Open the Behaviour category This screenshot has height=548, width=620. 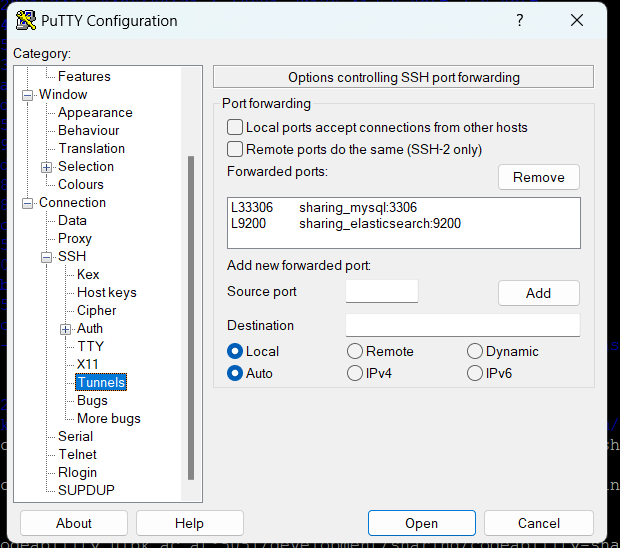(89, 130)
